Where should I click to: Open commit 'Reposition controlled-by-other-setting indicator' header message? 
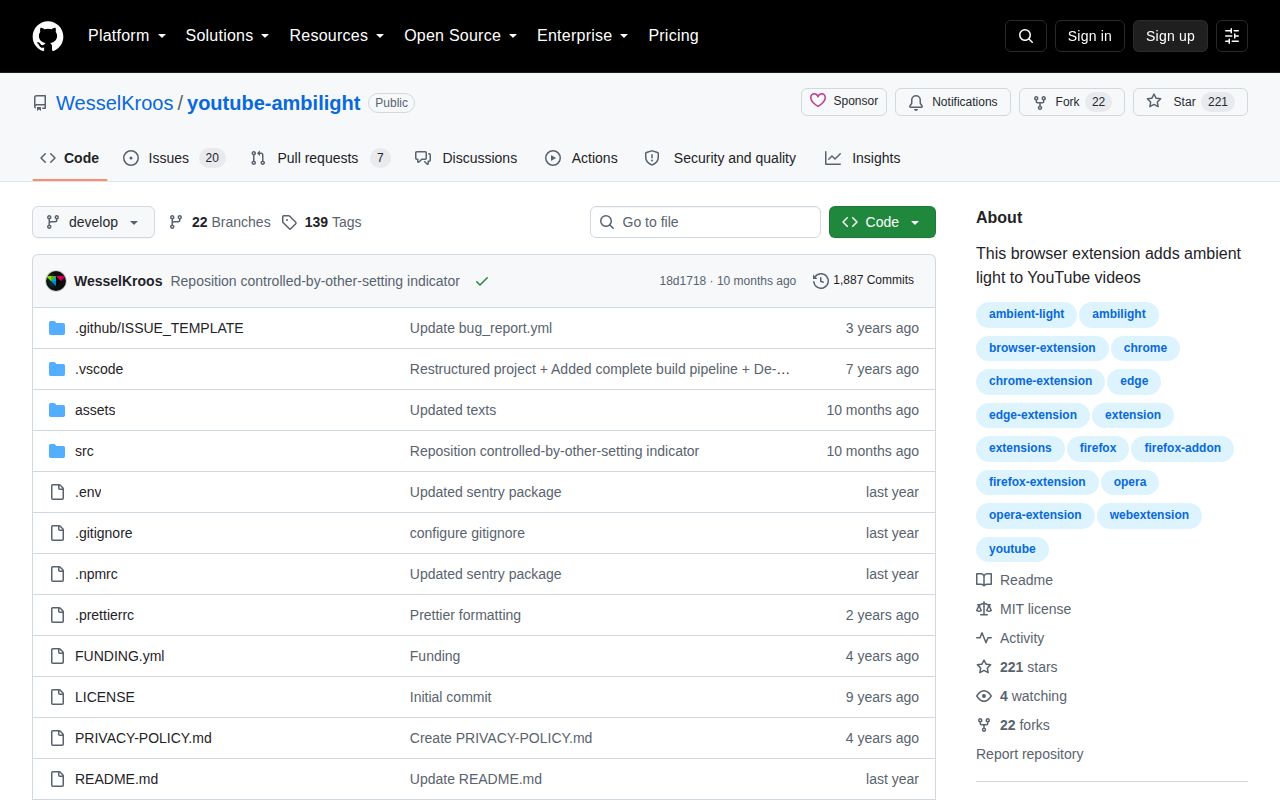pos(315,281)
